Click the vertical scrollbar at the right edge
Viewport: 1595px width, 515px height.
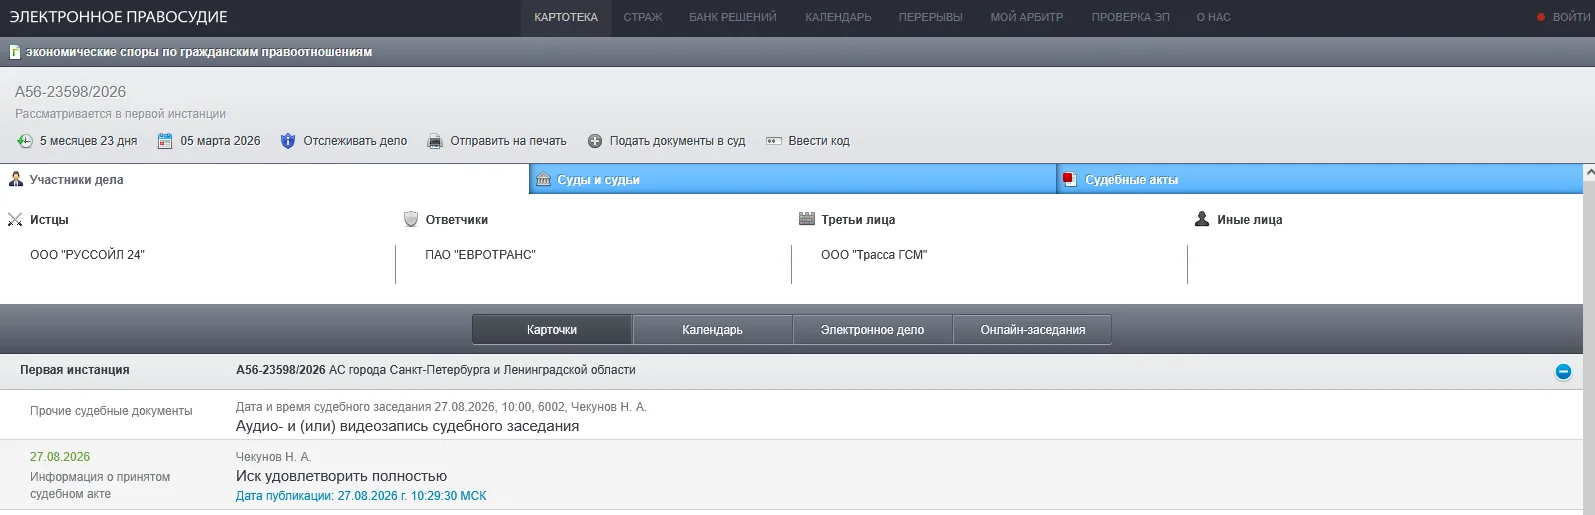pos(1589,340)
